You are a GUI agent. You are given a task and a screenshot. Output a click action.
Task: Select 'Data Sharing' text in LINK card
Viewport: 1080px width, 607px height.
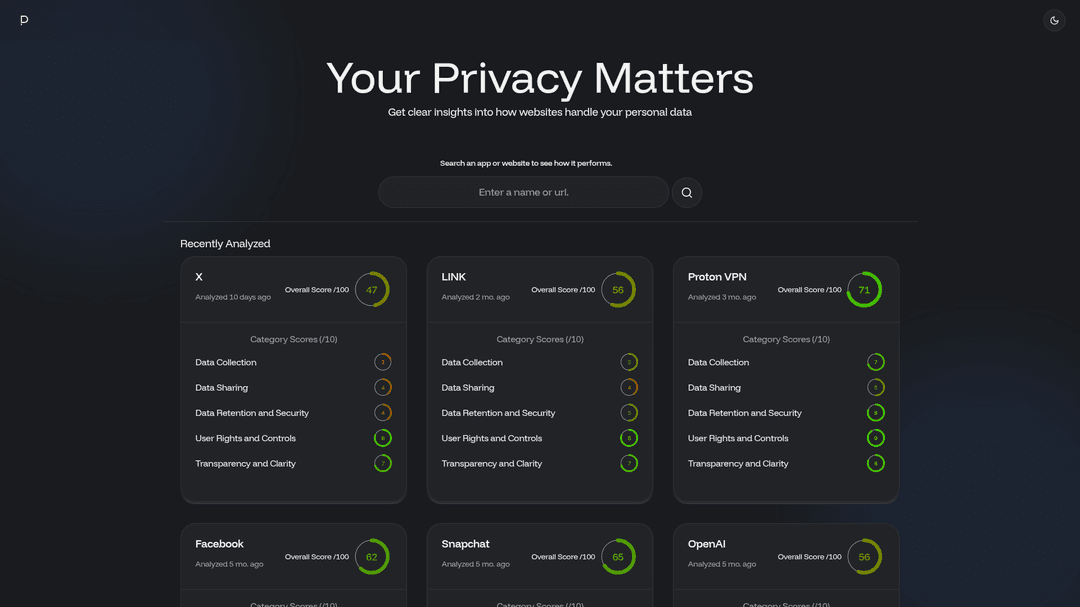[468, 388]
